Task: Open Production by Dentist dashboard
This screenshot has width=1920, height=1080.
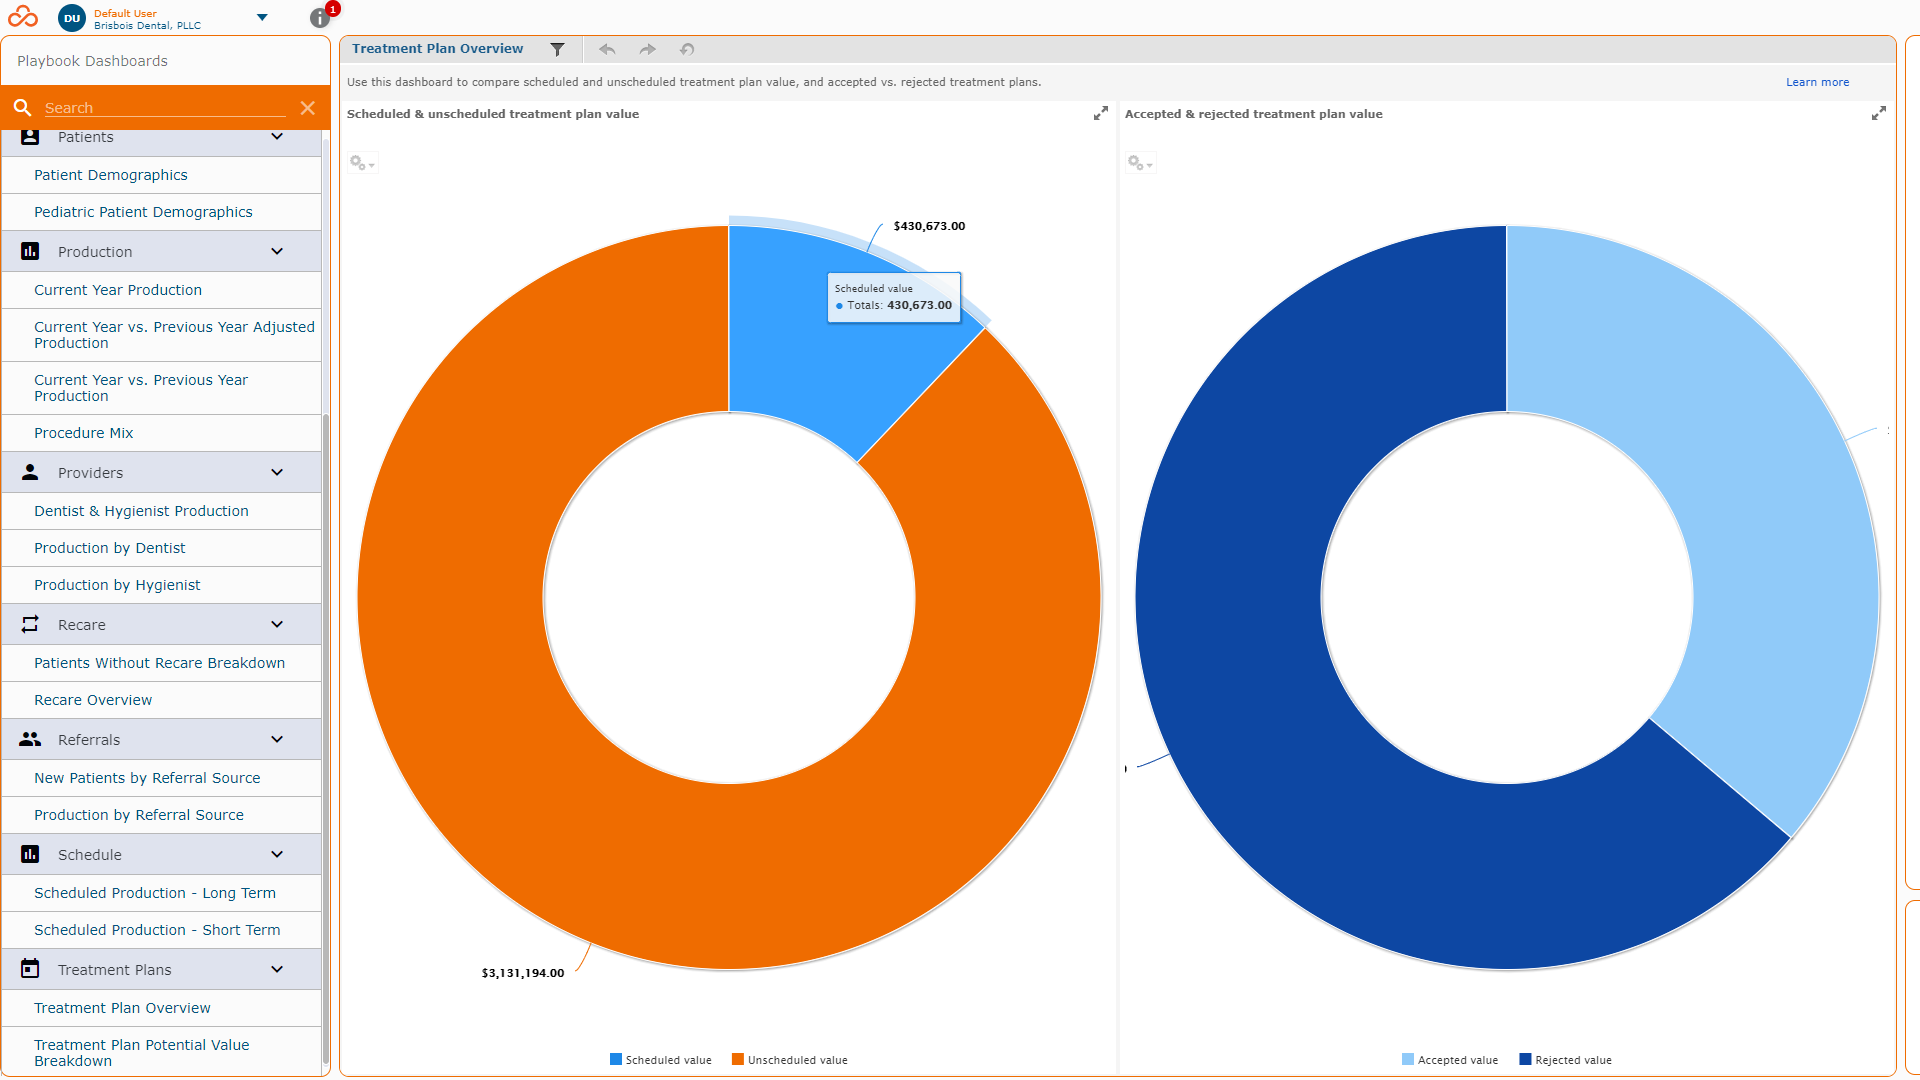Action: (x=110, y=548)
